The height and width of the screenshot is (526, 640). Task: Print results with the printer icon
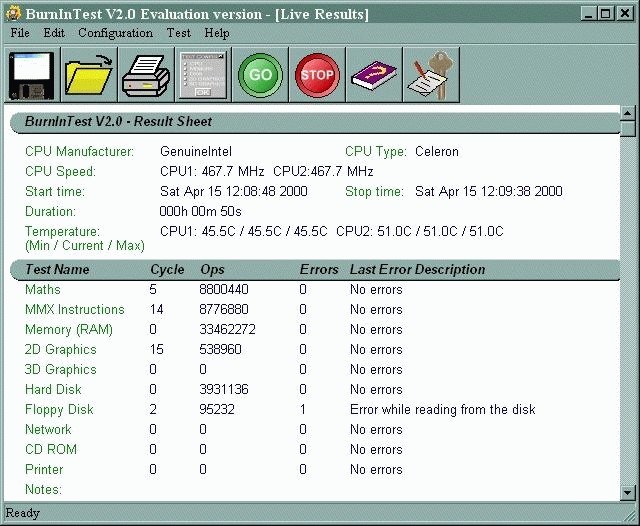tap(146, 75)
